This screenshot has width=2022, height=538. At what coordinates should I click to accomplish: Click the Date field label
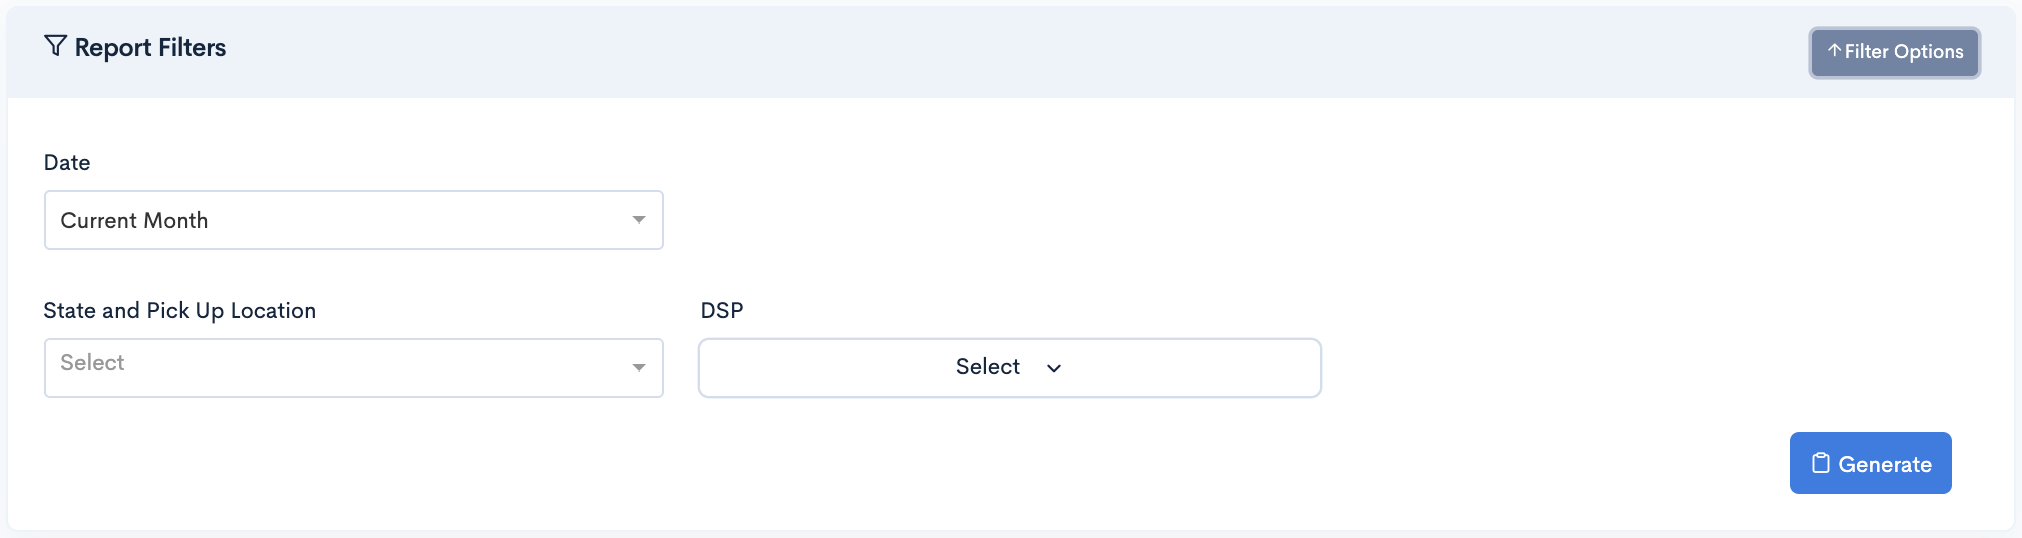[x=67, y=162]
